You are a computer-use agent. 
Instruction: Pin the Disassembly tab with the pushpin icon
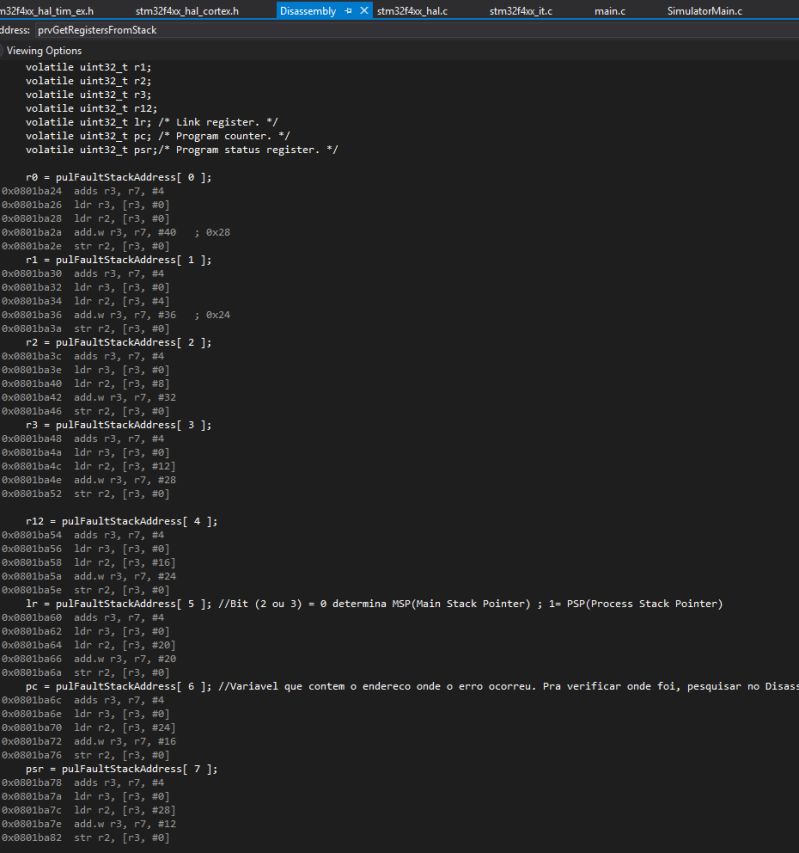[x=348, y=11]
